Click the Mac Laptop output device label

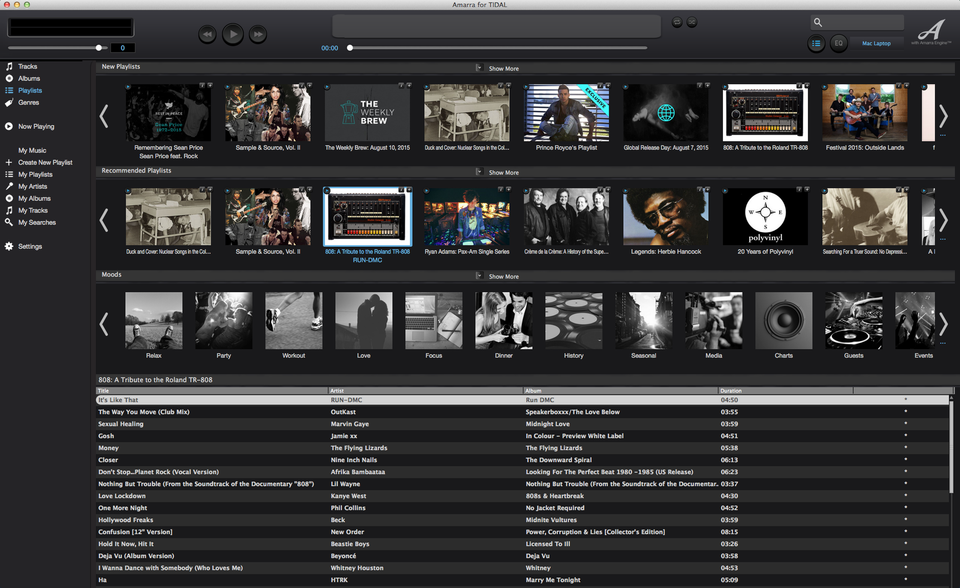877,43
